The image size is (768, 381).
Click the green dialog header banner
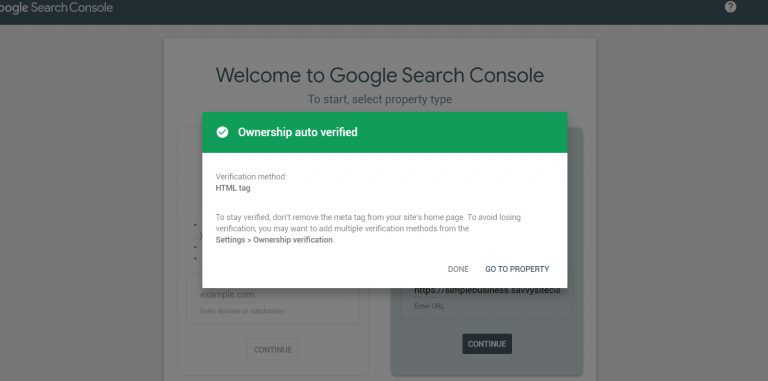(384, 132)
